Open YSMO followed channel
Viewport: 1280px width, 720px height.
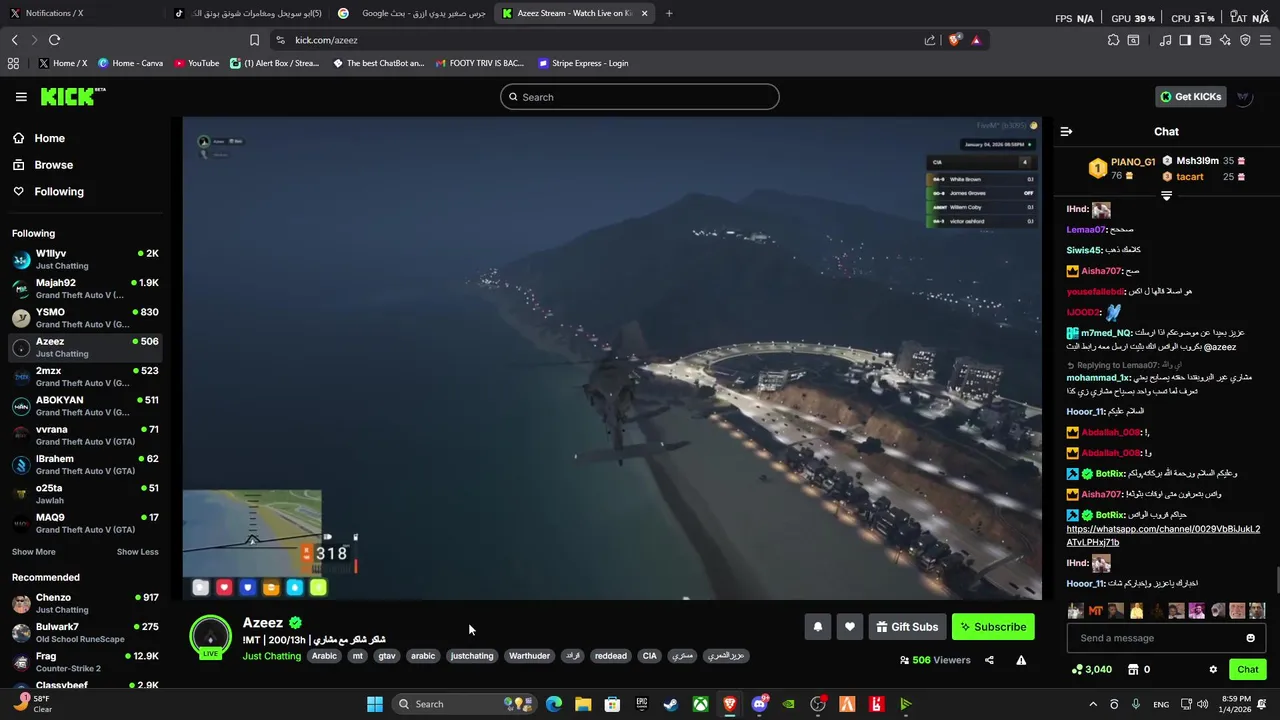pos(86,318)
